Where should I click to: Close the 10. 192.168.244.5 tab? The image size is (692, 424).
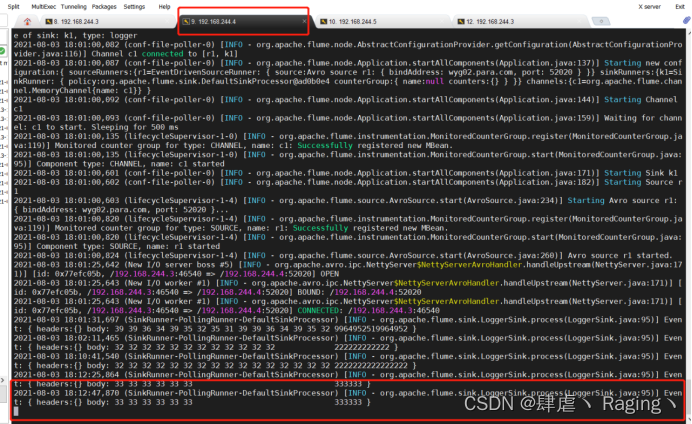pyautogui.click(x=443, y=21)
